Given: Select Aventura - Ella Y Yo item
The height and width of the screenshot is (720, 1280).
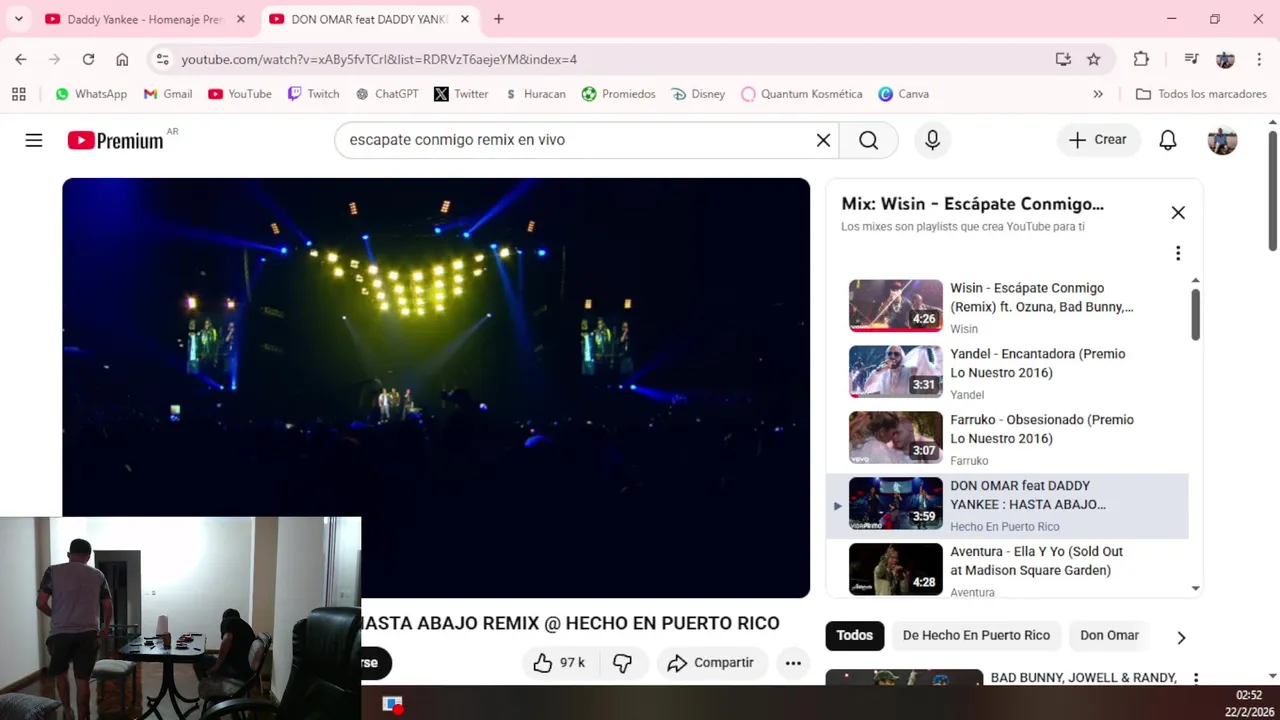Looking at the screenshot, I should [x=1007, y=569].
